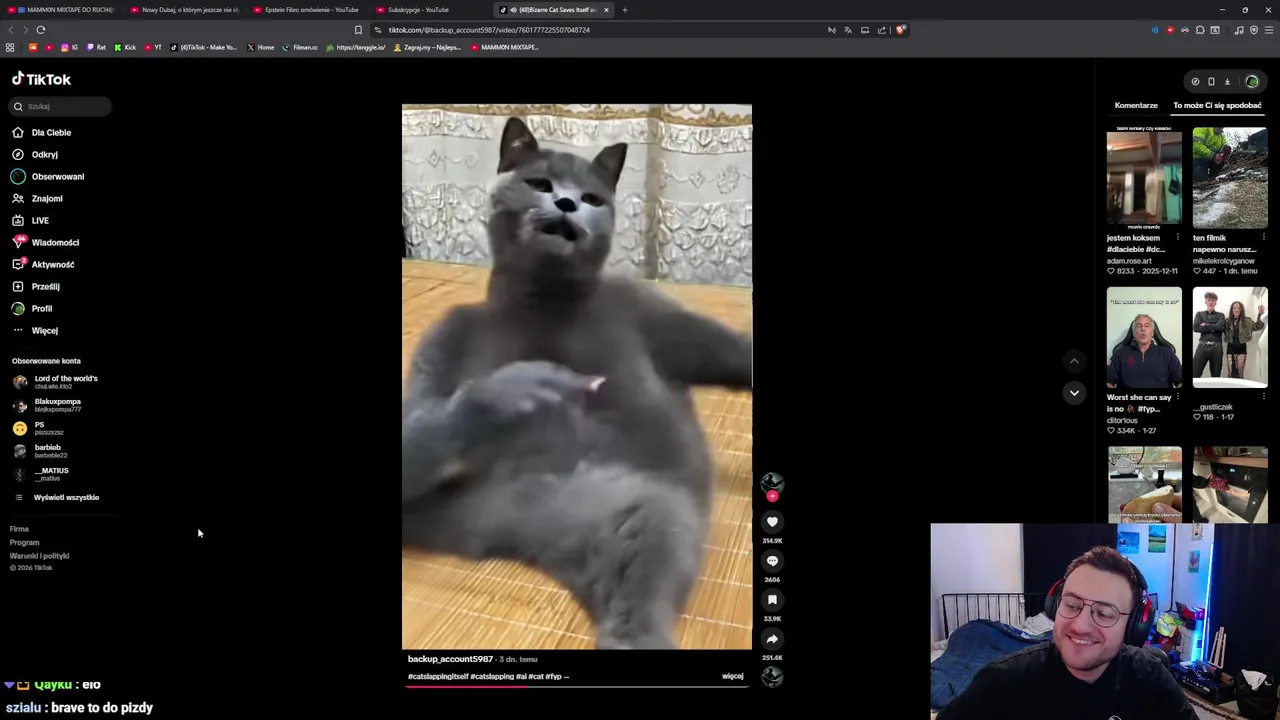The height and width of the screenshot is (720, 1280).
Task: Open Lord of the world's account
Action: (x=55, y=382)
